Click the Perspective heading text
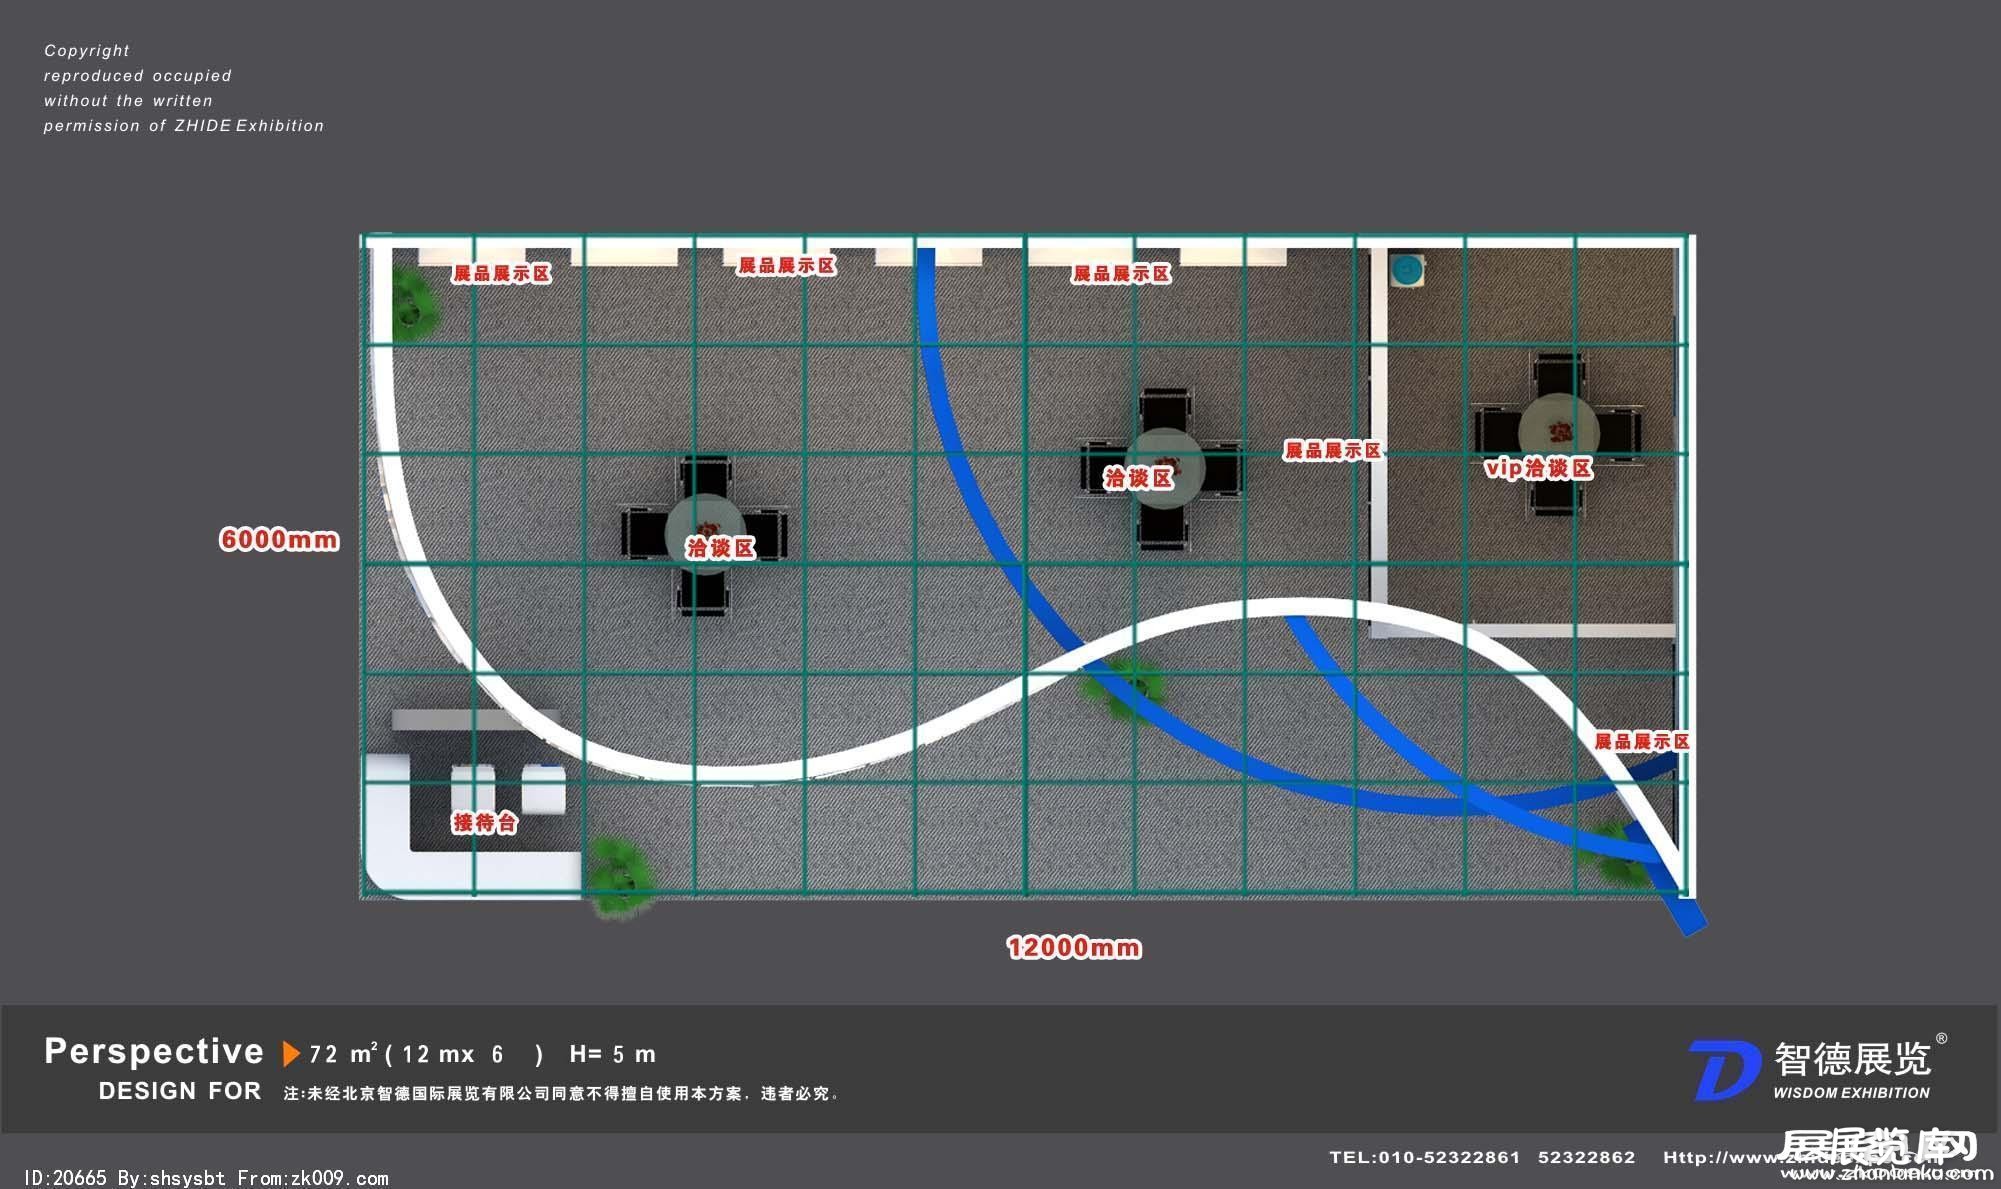Screen dimensions: 2001x1189 [x=154, y=1052]
